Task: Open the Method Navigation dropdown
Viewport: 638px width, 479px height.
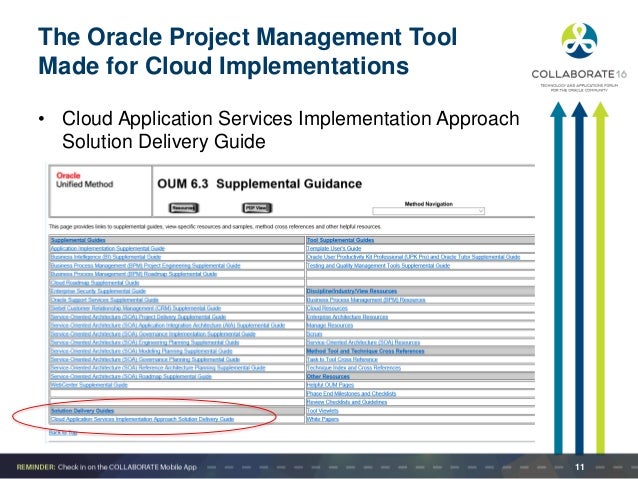Action: tap(428, 211)
